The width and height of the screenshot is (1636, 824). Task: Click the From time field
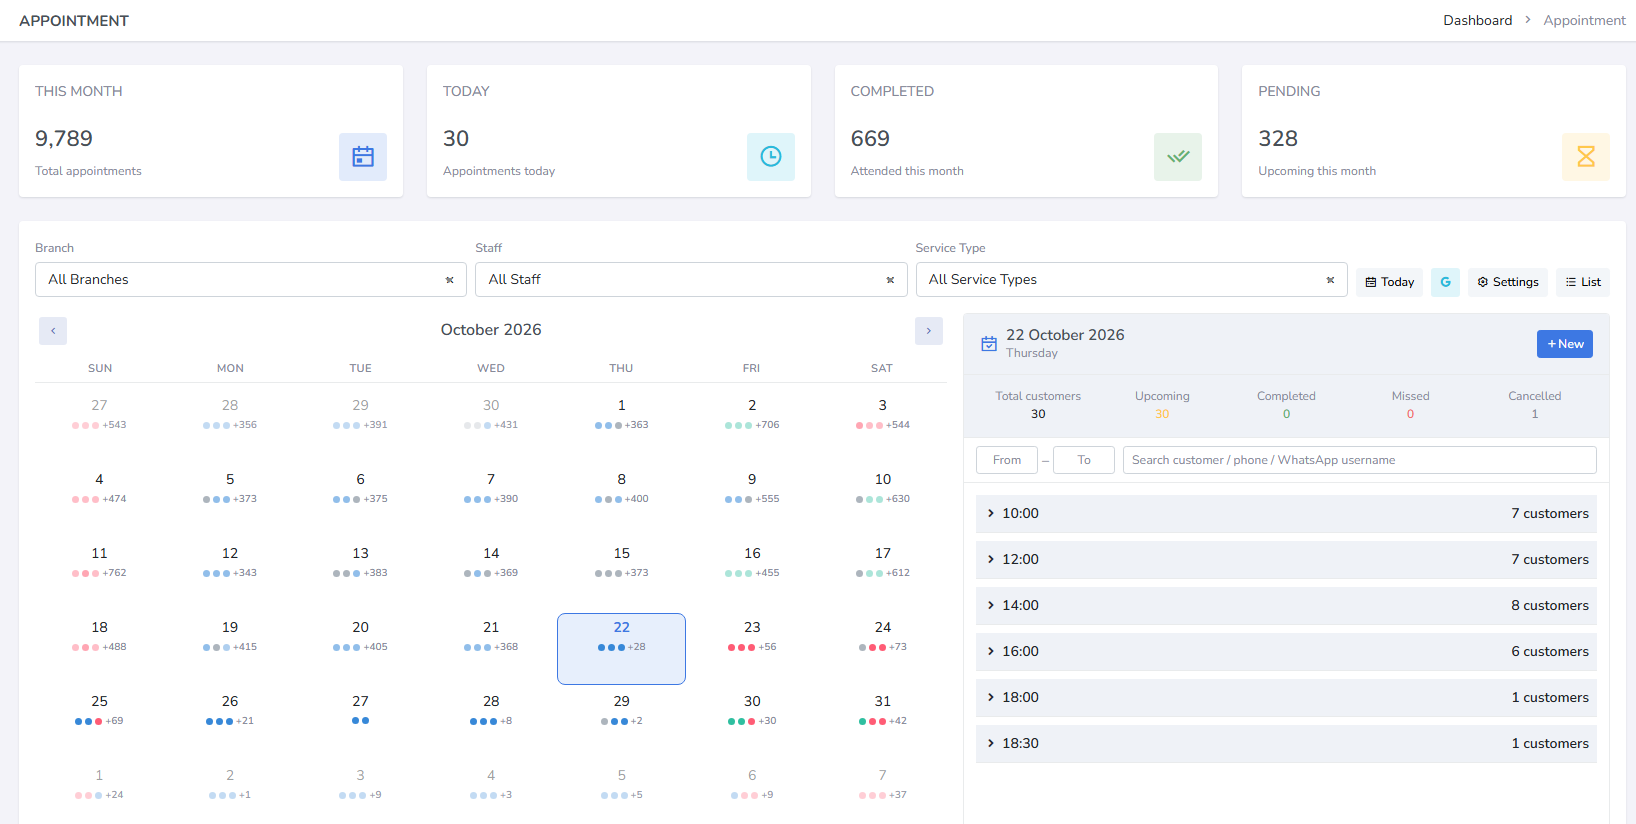point(1007,460)
